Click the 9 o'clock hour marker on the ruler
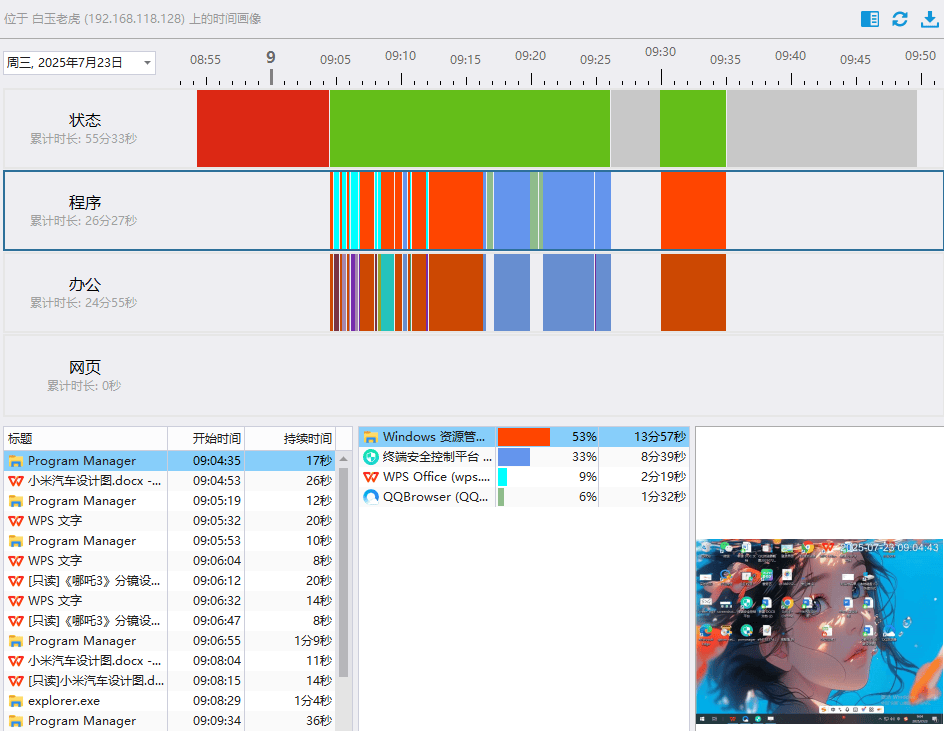The width and height of the screenshot is (944, 731). [271, 58]
